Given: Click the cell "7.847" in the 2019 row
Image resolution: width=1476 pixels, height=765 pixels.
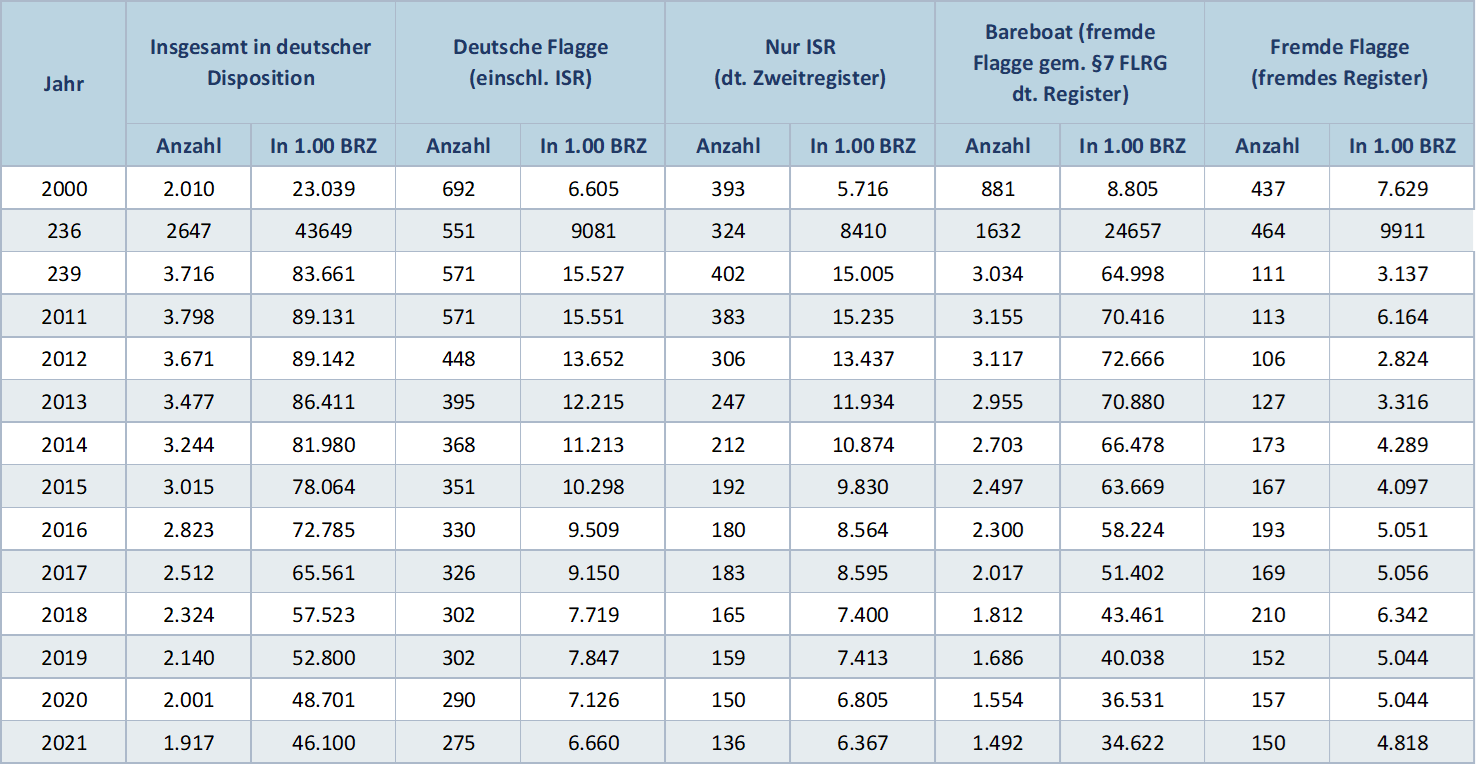Looking at the screenshot, I should (594, 658).
